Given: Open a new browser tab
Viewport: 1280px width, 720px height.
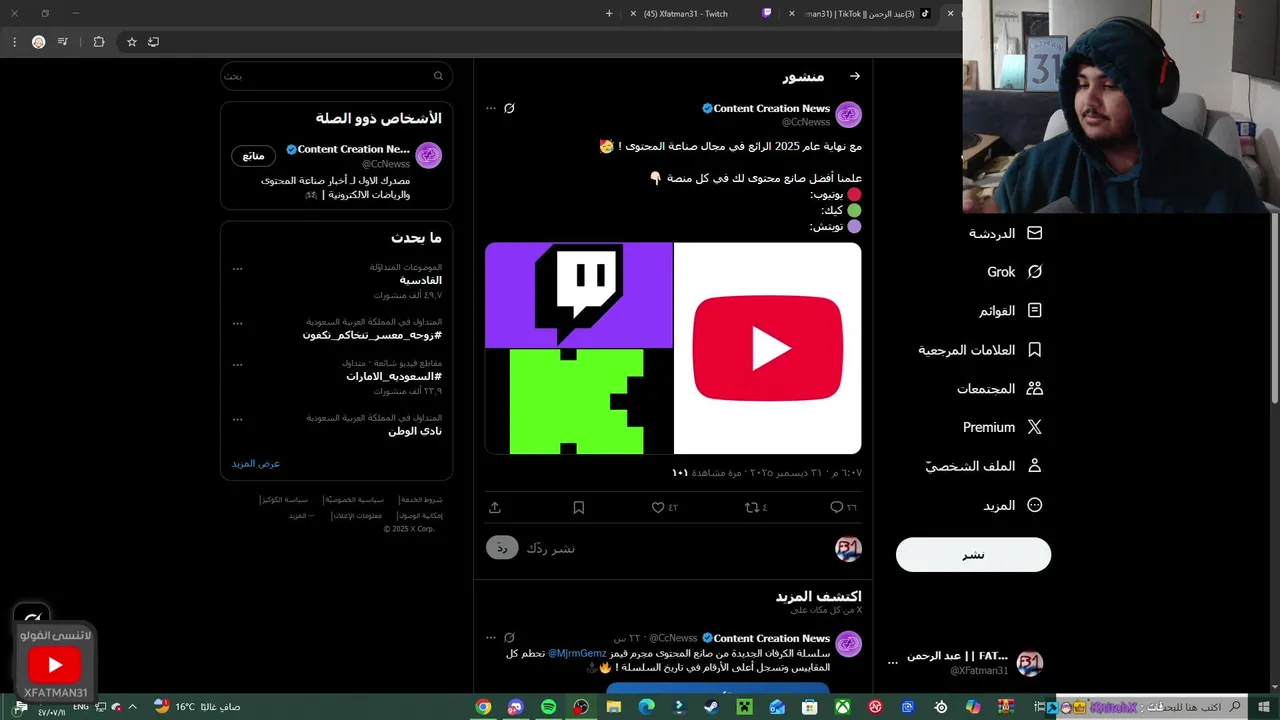Looking at the screenshot, I should 609,14.
